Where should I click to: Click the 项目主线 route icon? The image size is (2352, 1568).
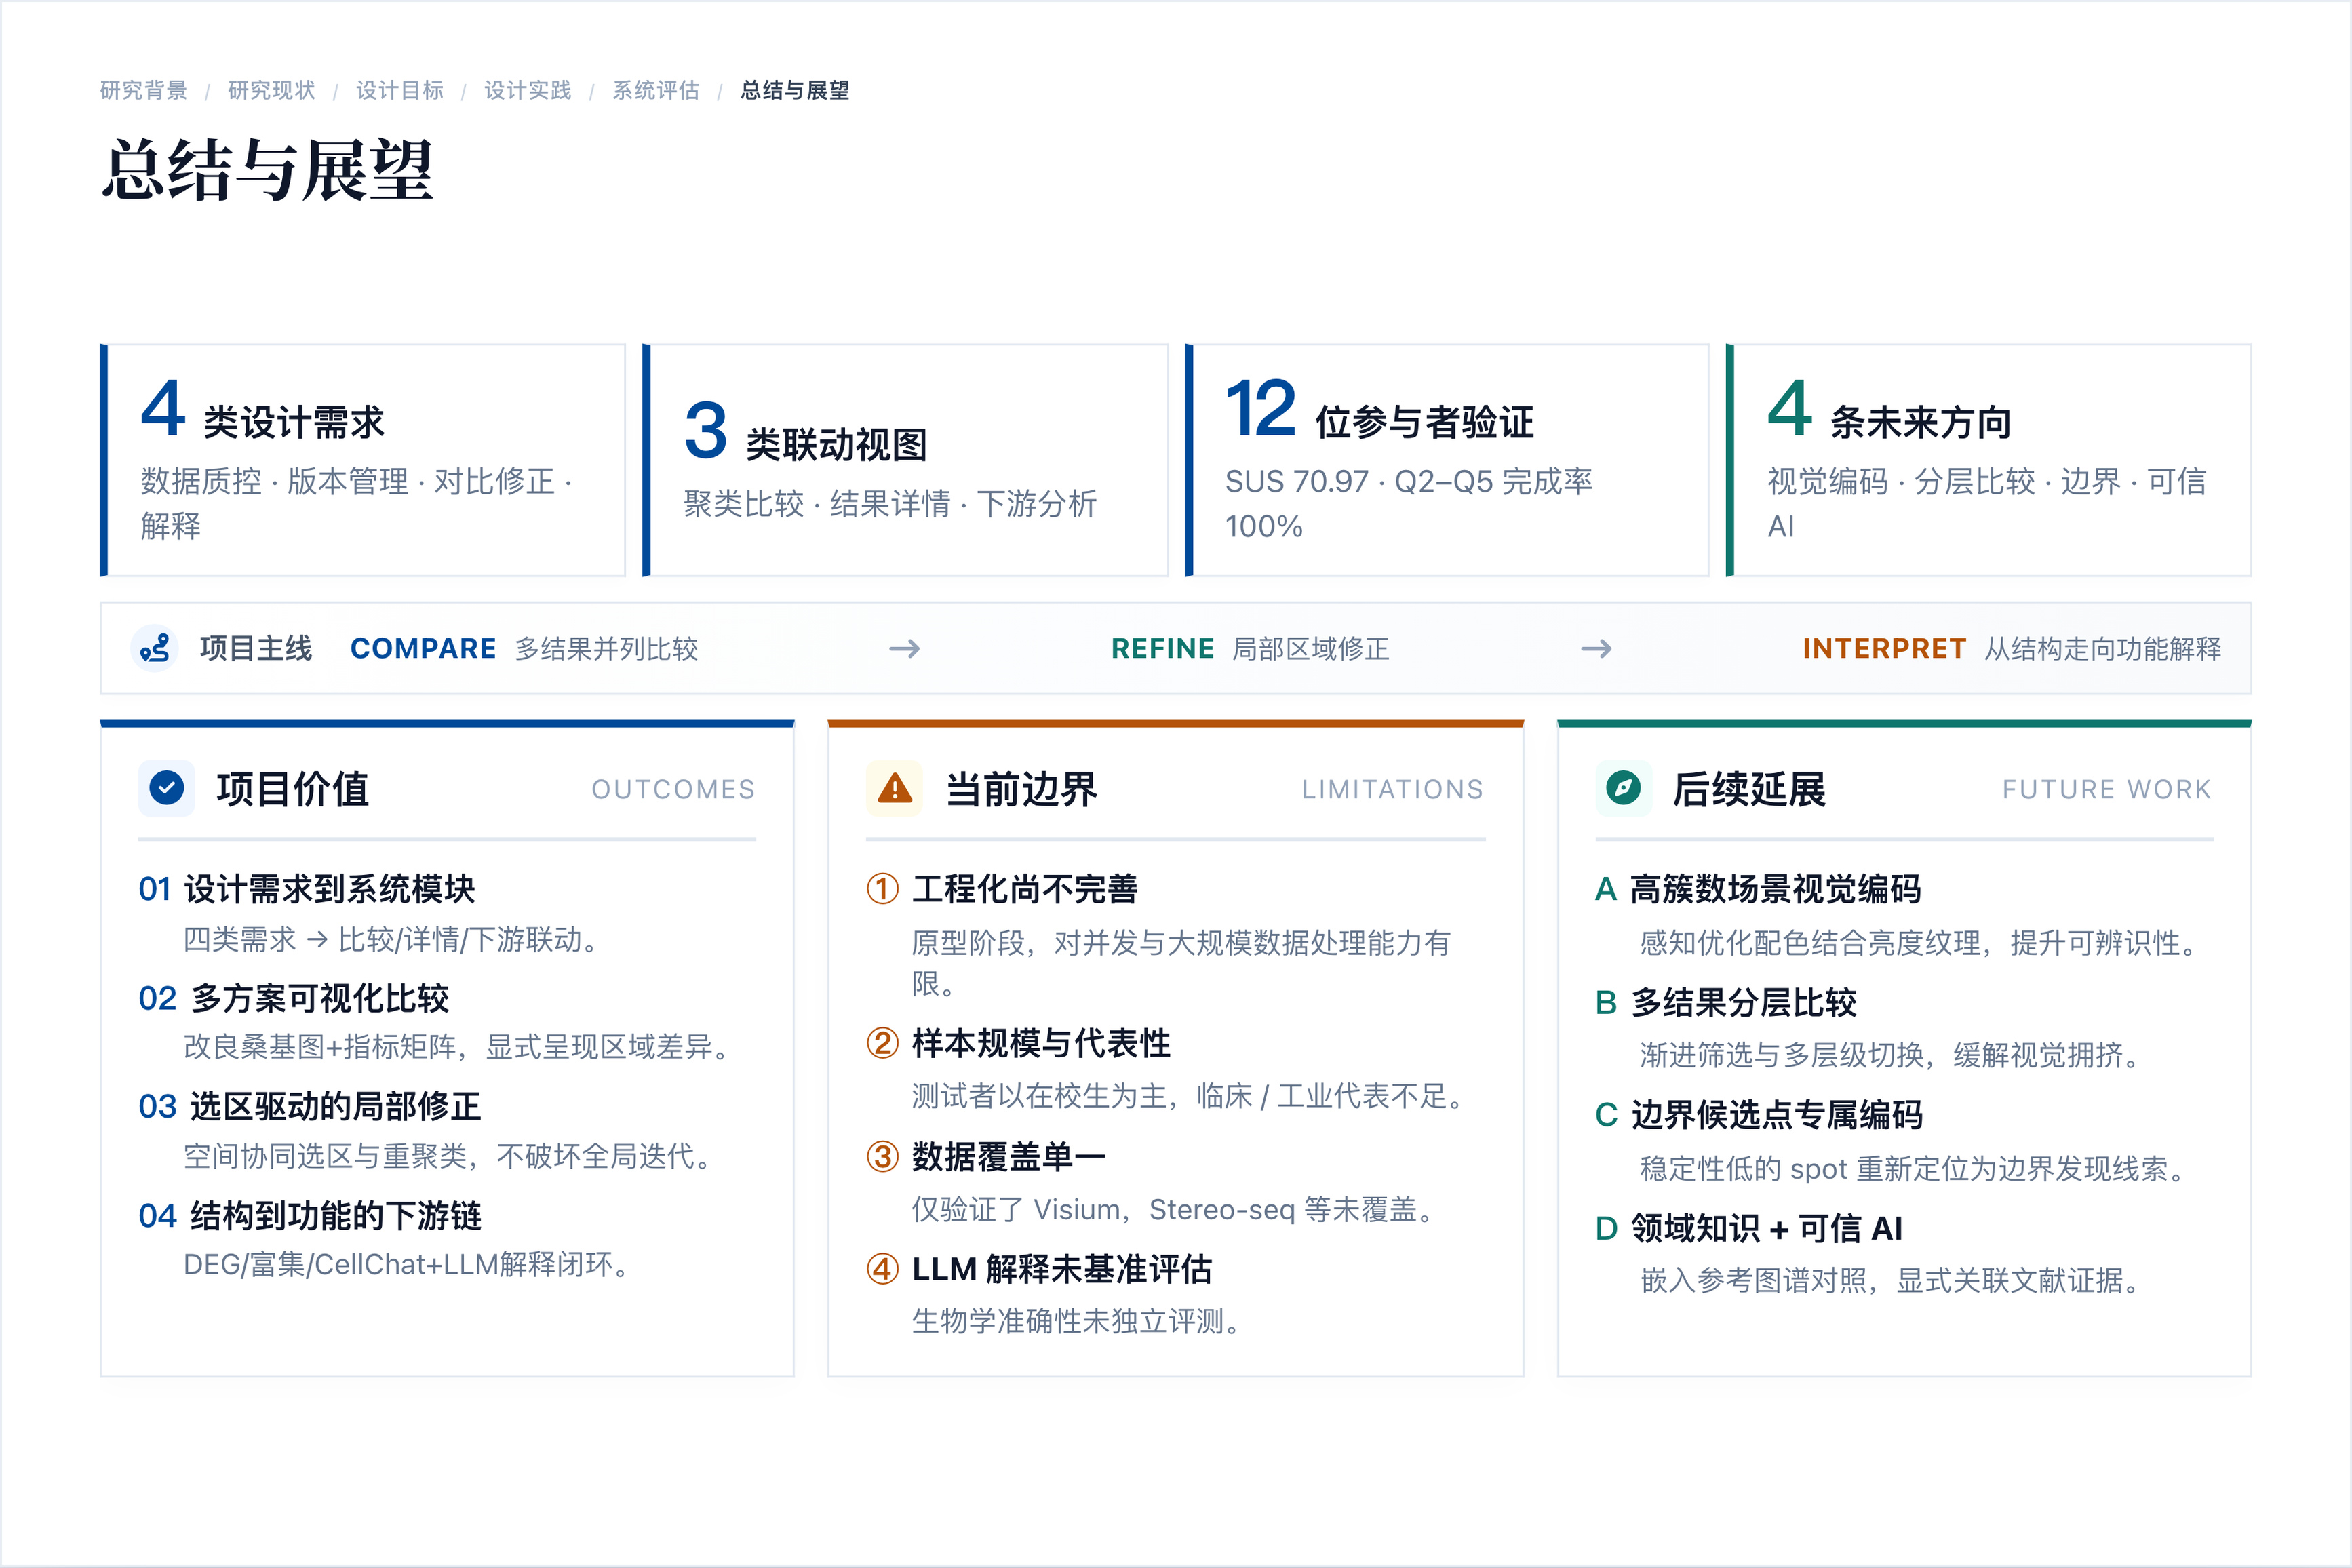tap(155, 648)
